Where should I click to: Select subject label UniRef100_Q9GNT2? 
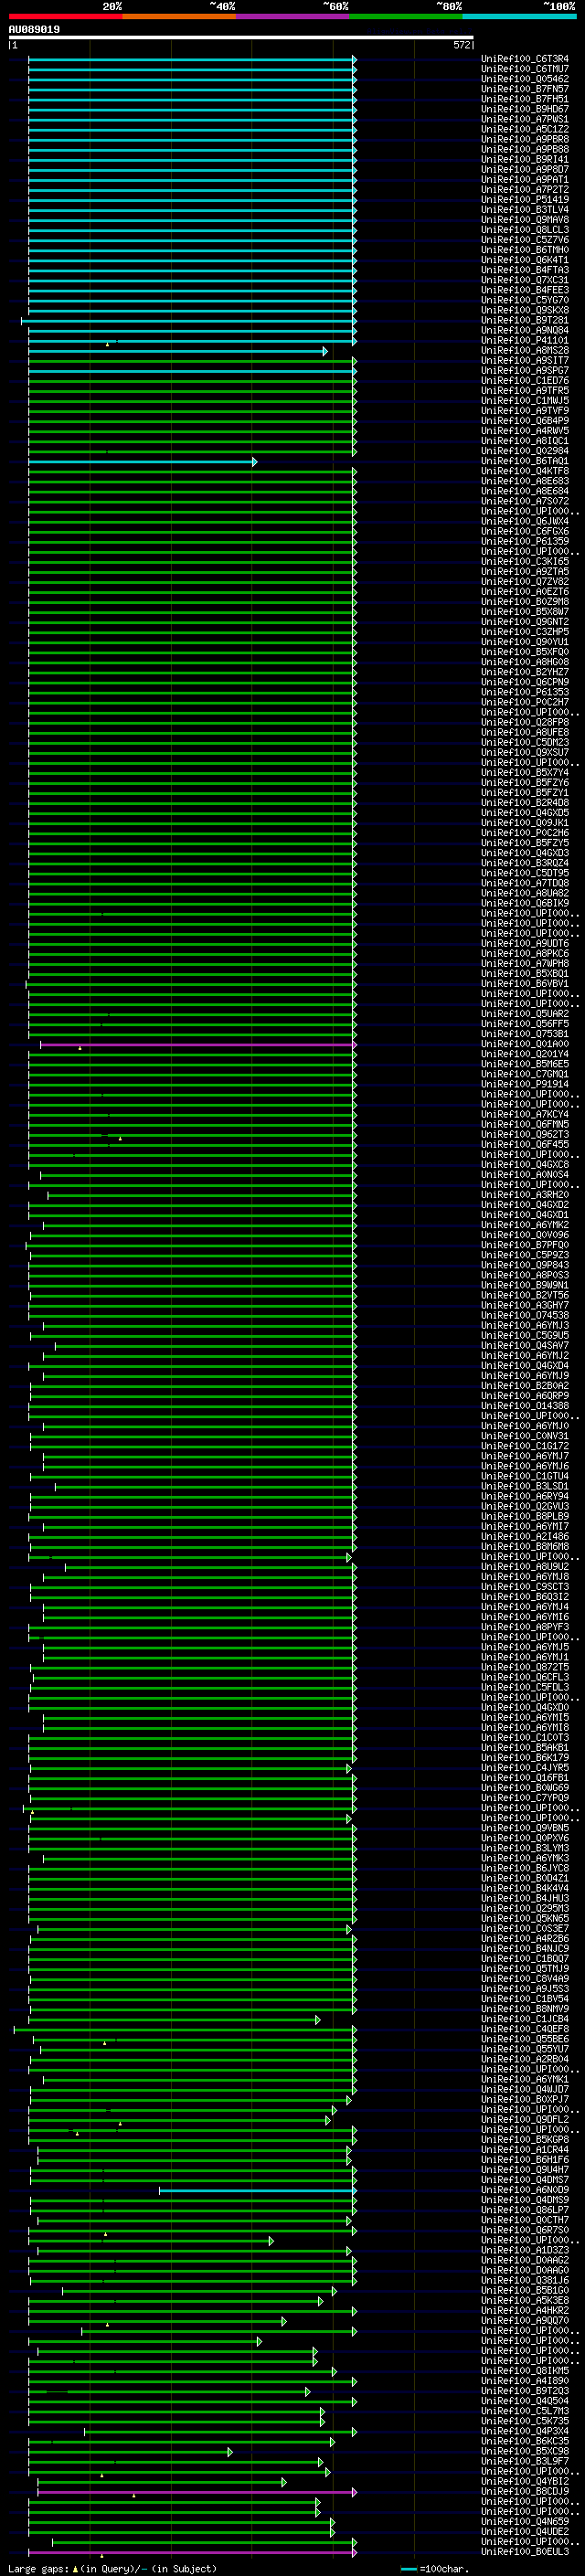pyautogui.click(x=525, y=622)
